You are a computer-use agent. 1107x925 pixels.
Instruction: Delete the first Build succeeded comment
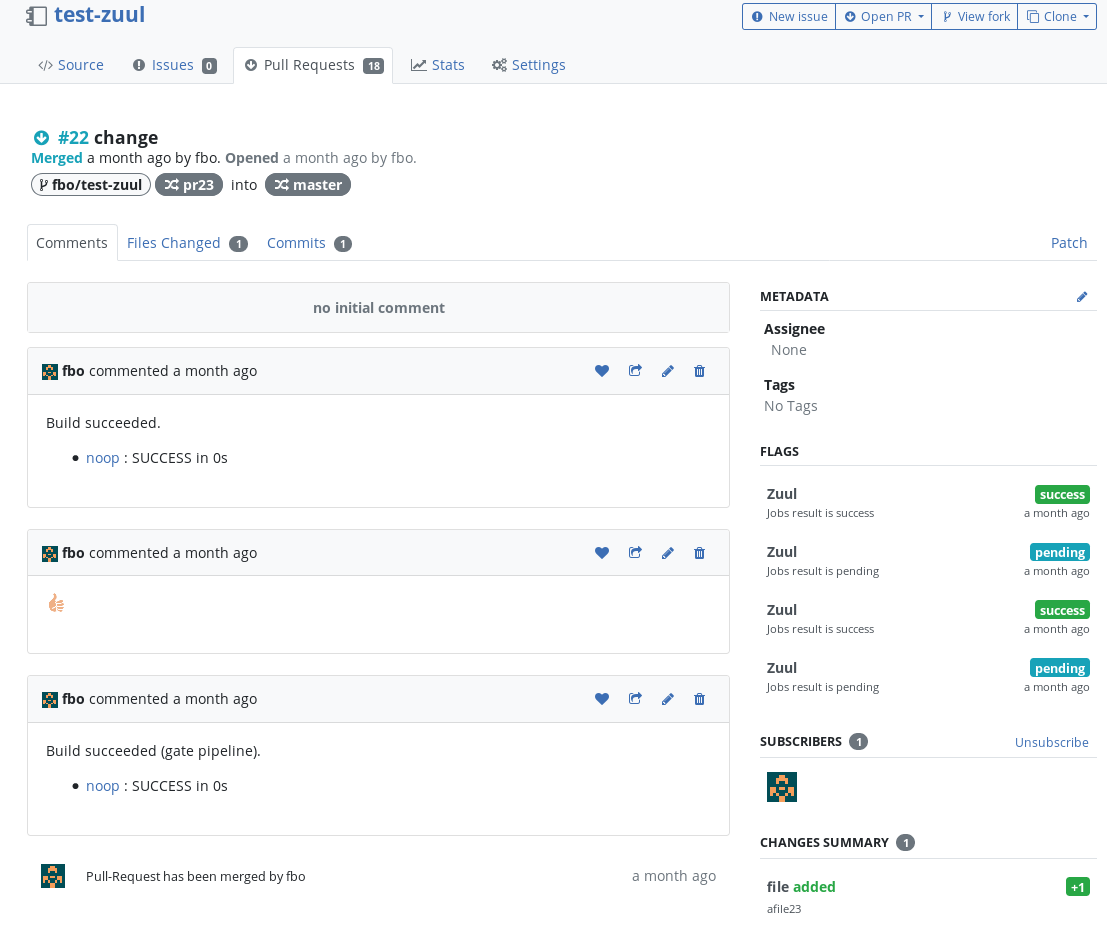(x=700, y=371)
